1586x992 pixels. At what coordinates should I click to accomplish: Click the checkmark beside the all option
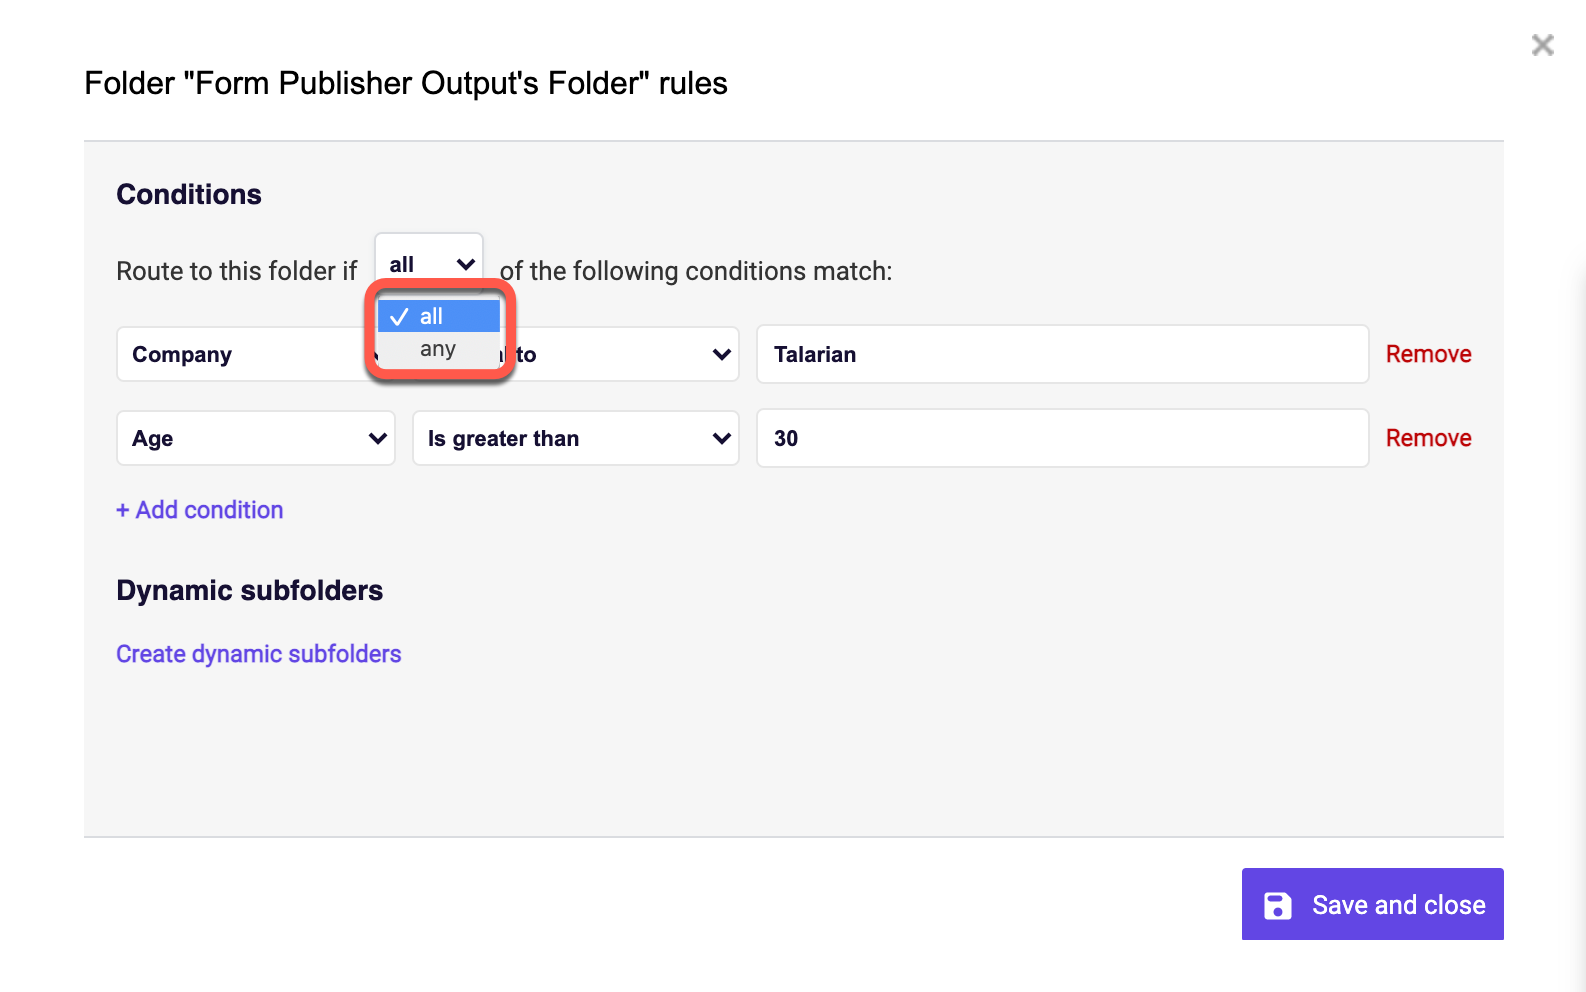pyautogui.click(x=399, y=317)
